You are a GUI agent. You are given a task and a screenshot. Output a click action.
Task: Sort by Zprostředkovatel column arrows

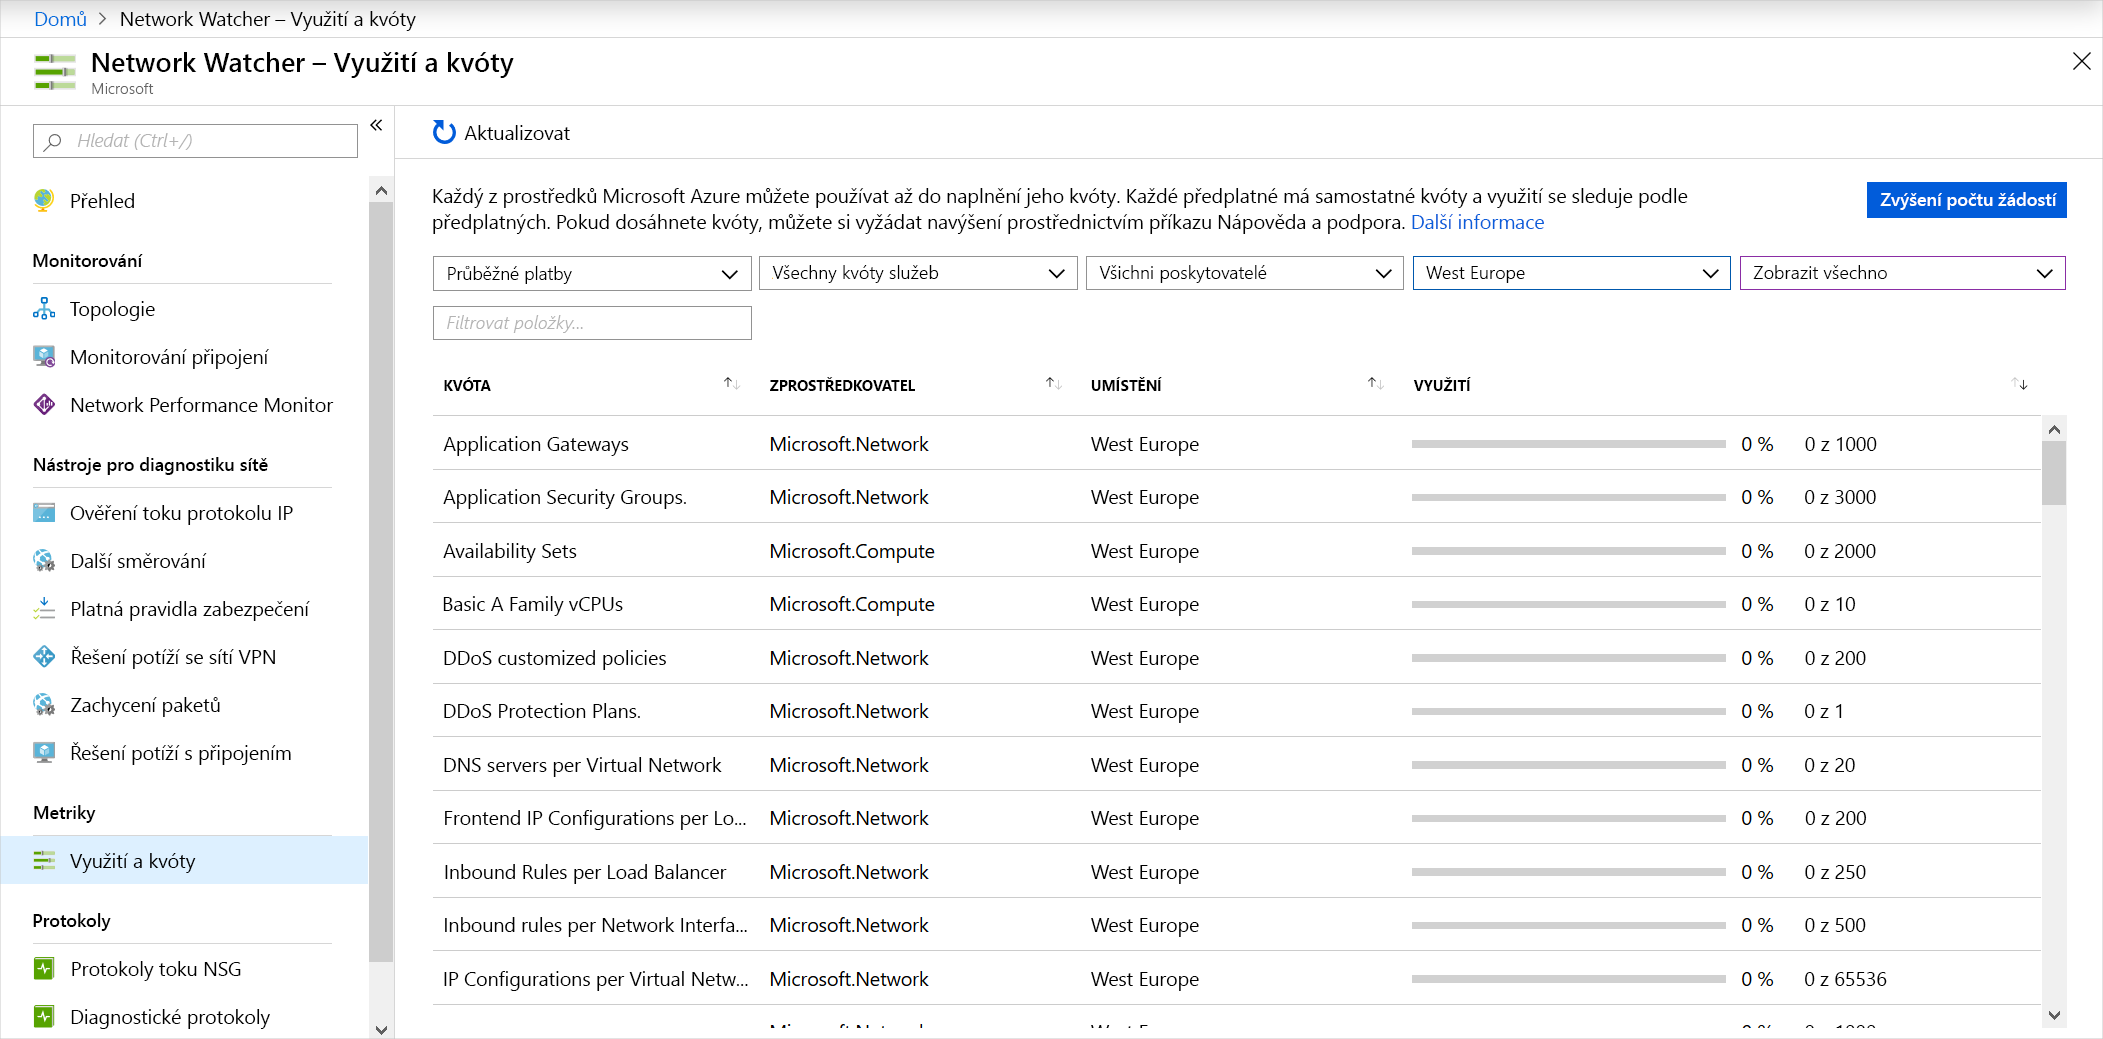(x=1053, y=384)
